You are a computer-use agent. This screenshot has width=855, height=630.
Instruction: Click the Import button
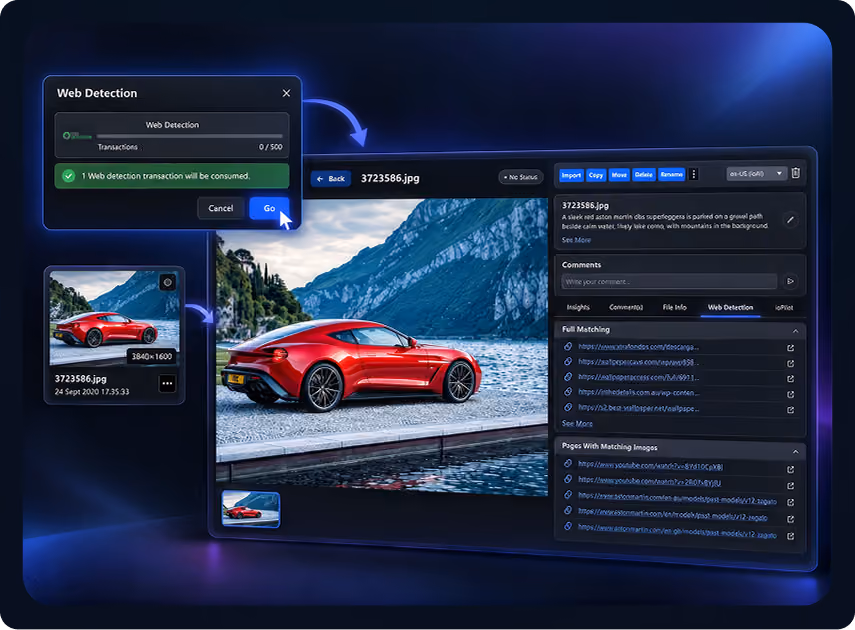[571, 175]
